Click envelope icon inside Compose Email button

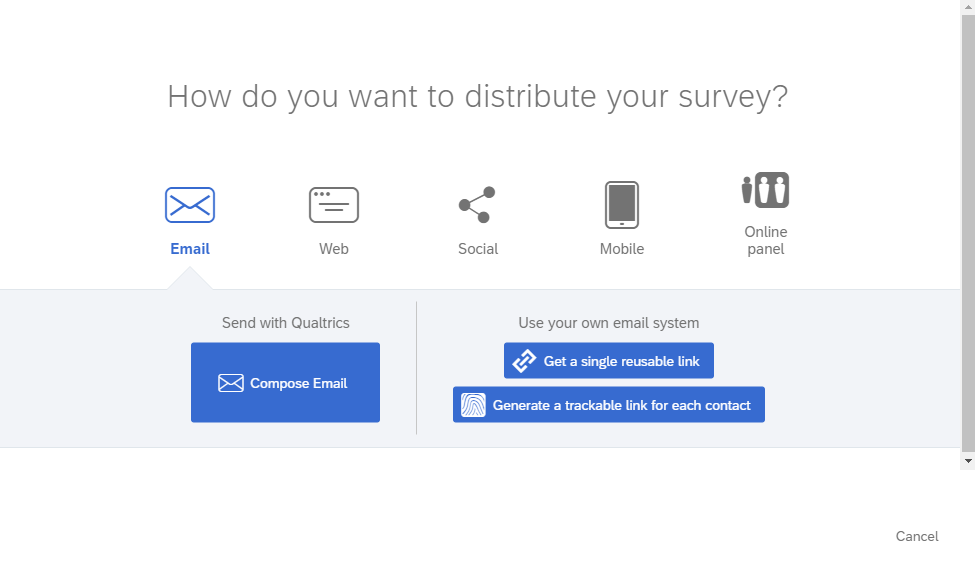click(x=231, y=383)
